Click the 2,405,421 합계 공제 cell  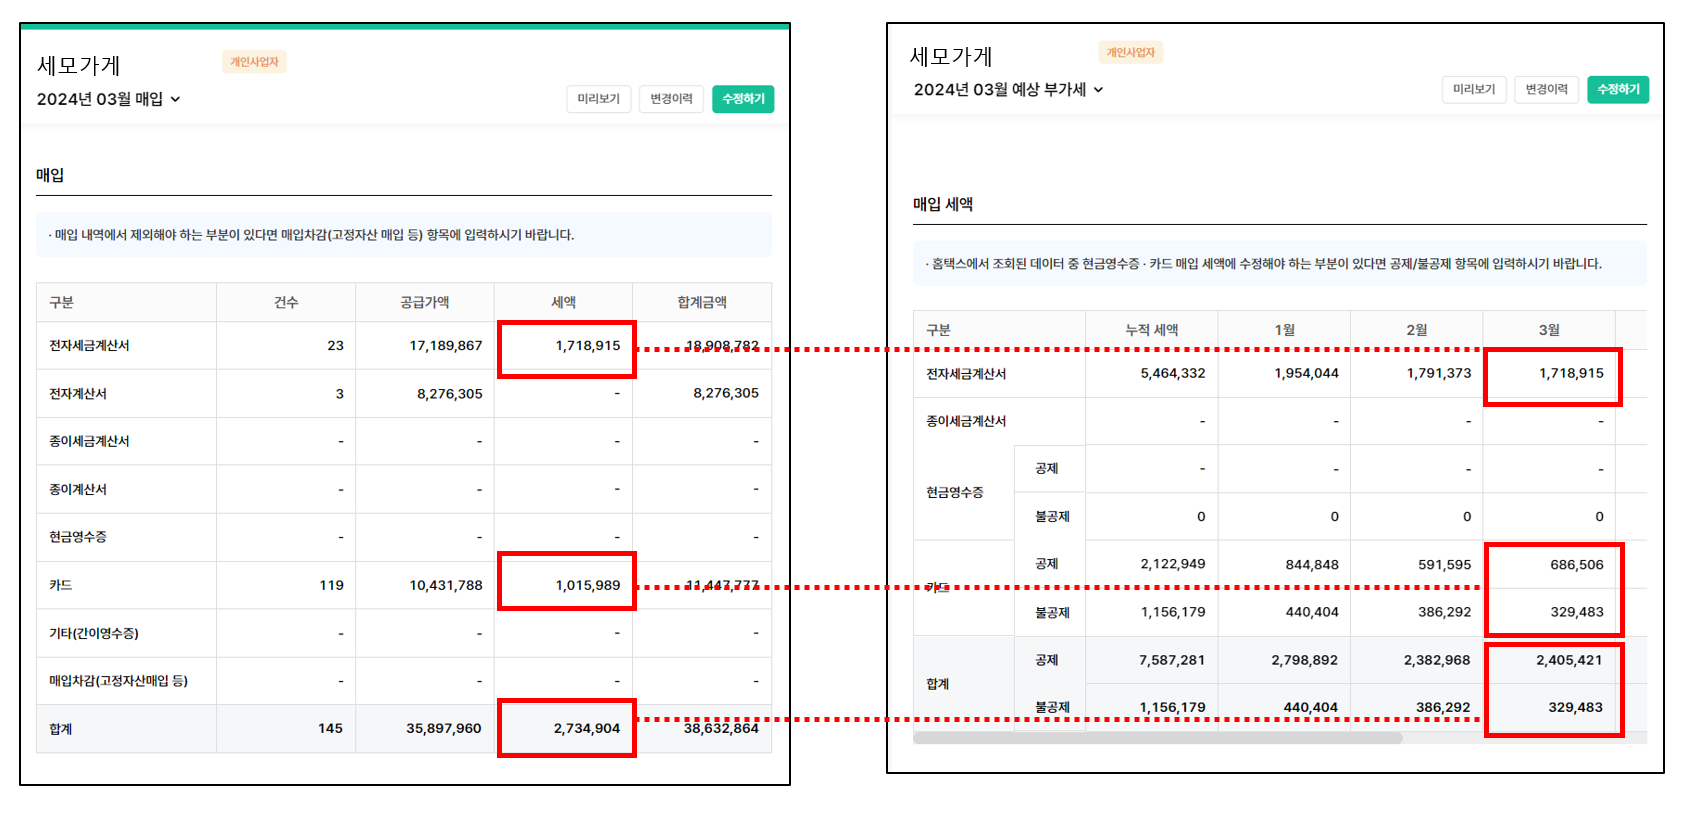point(1568,660)
